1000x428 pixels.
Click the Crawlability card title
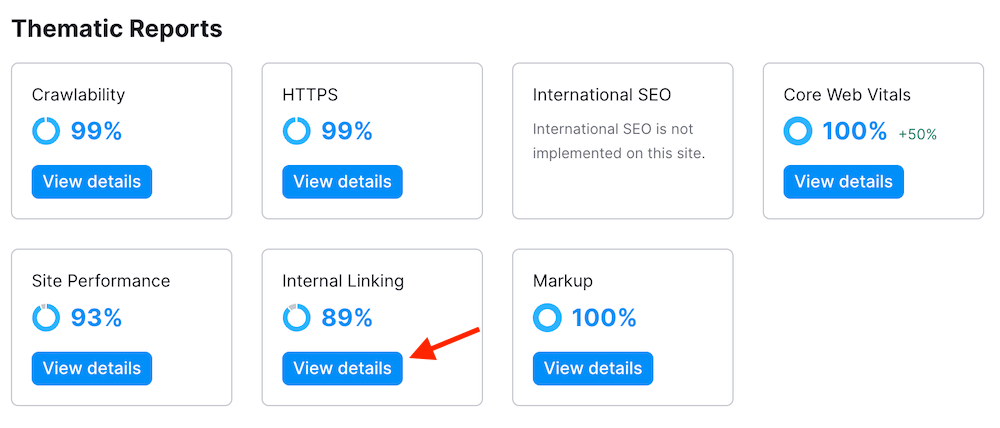coord(79,95)
